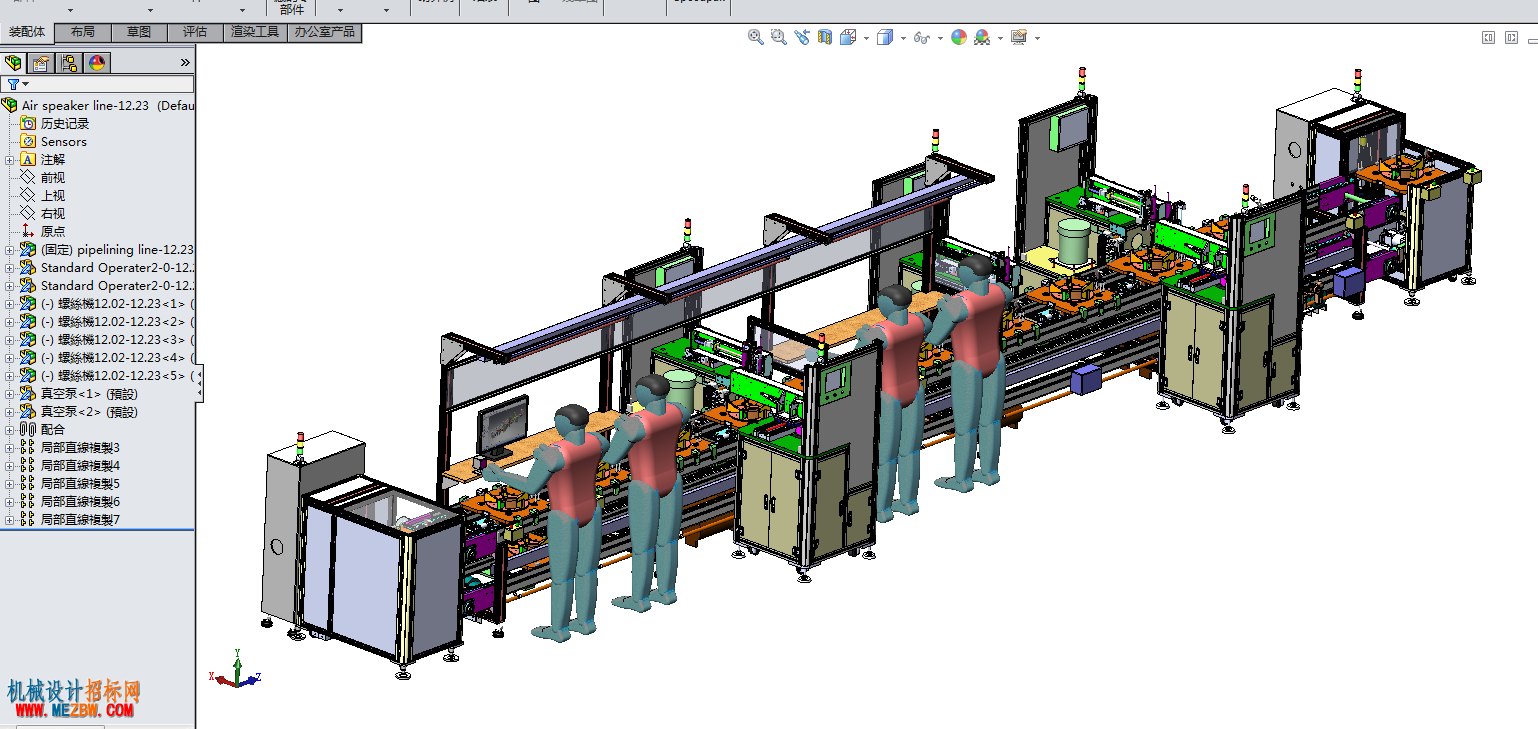Image resolution: width=1538 pixels, height=729 pixels.
Task: Expand the (固定) pipelining line-12.23 component
Action: tap(10, 250)
